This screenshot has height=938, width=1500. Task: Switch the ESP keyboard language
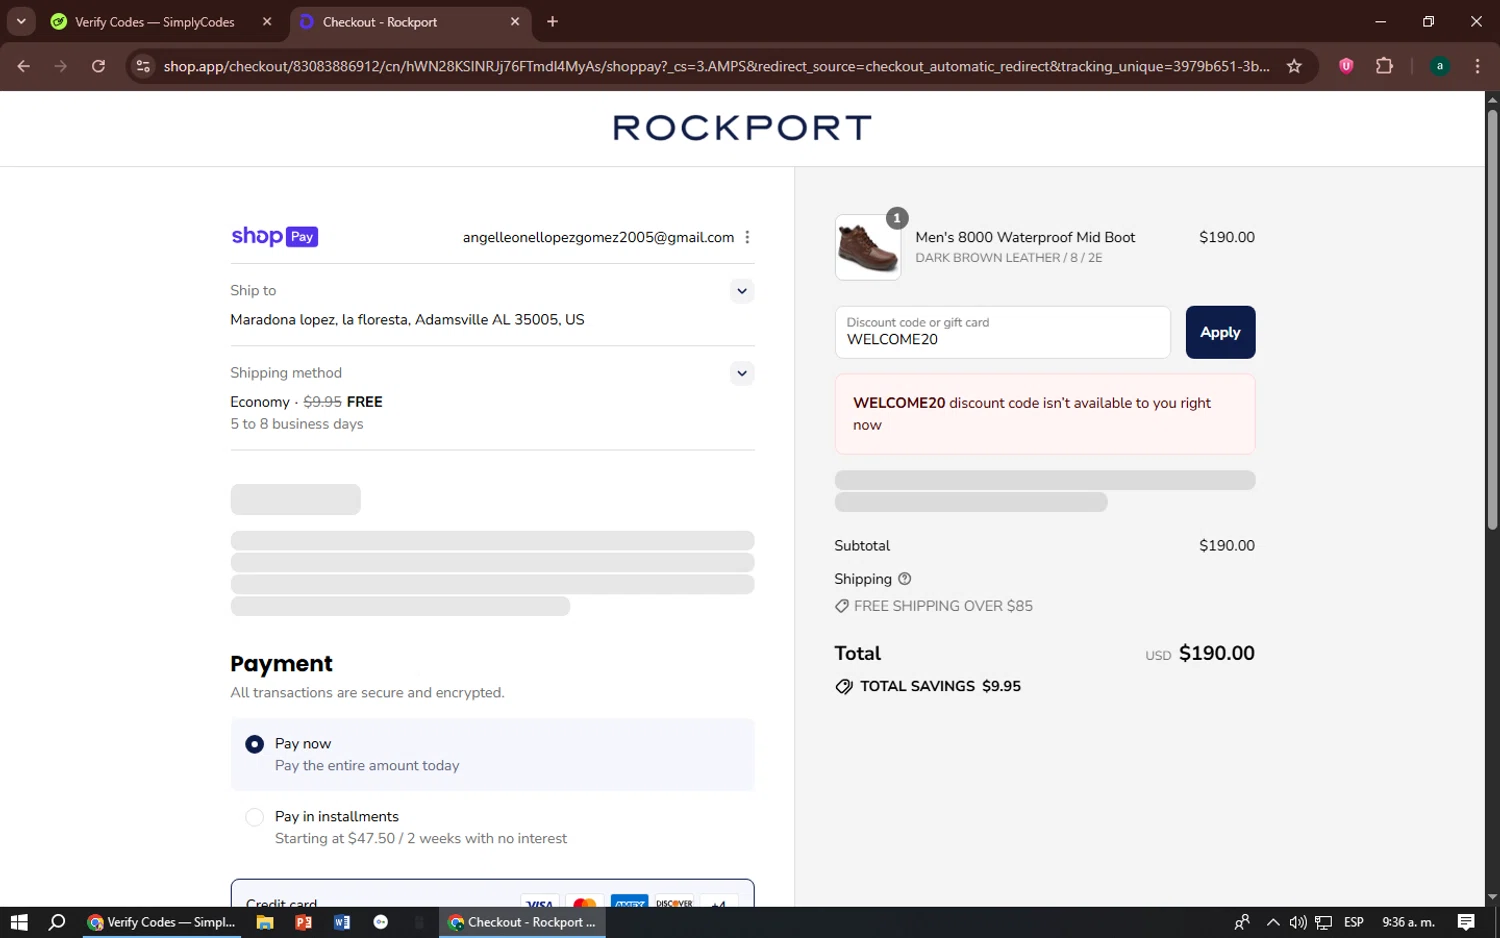tap(1354, 922)
